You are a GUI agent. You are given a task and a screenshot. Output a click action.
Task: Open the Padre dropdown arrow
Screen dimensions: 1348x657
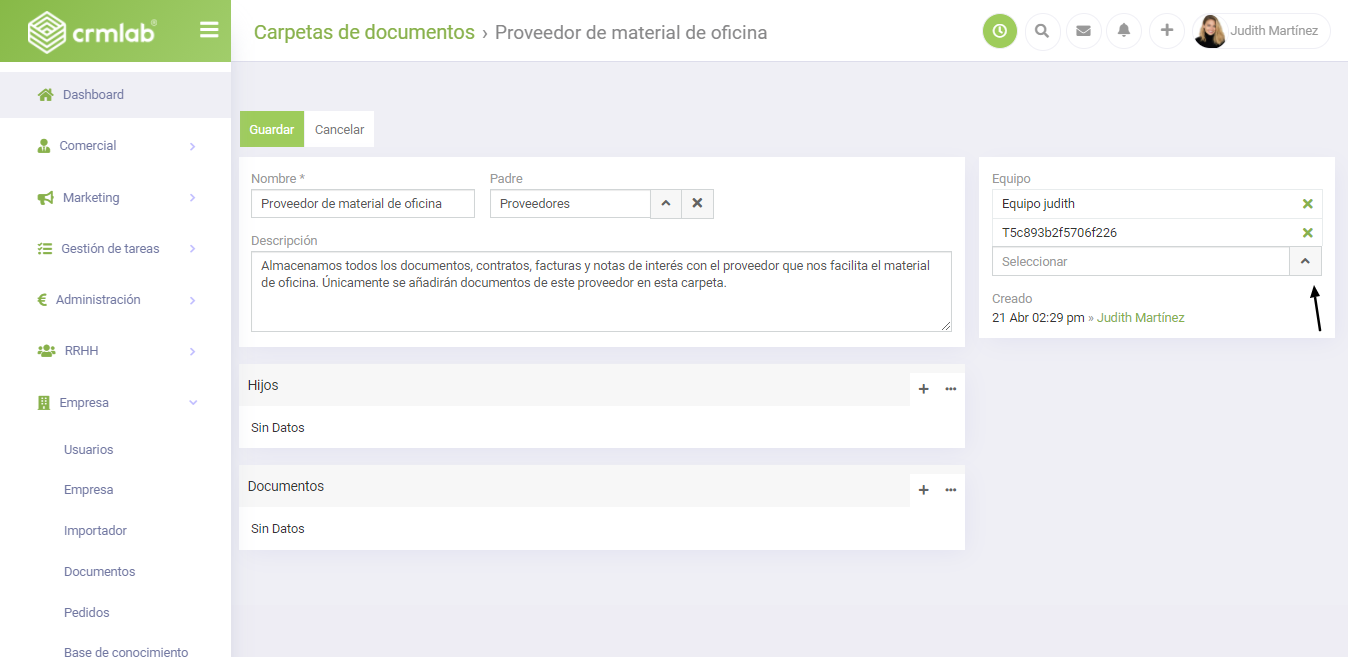tap(666, 204)
